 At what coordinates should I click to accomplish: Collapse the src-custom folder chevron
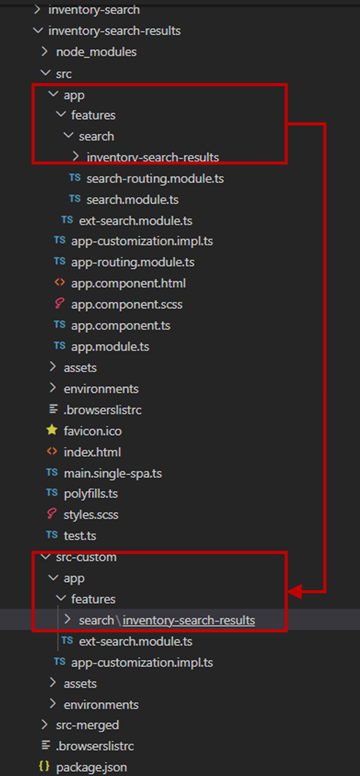(x=45, y=557)
